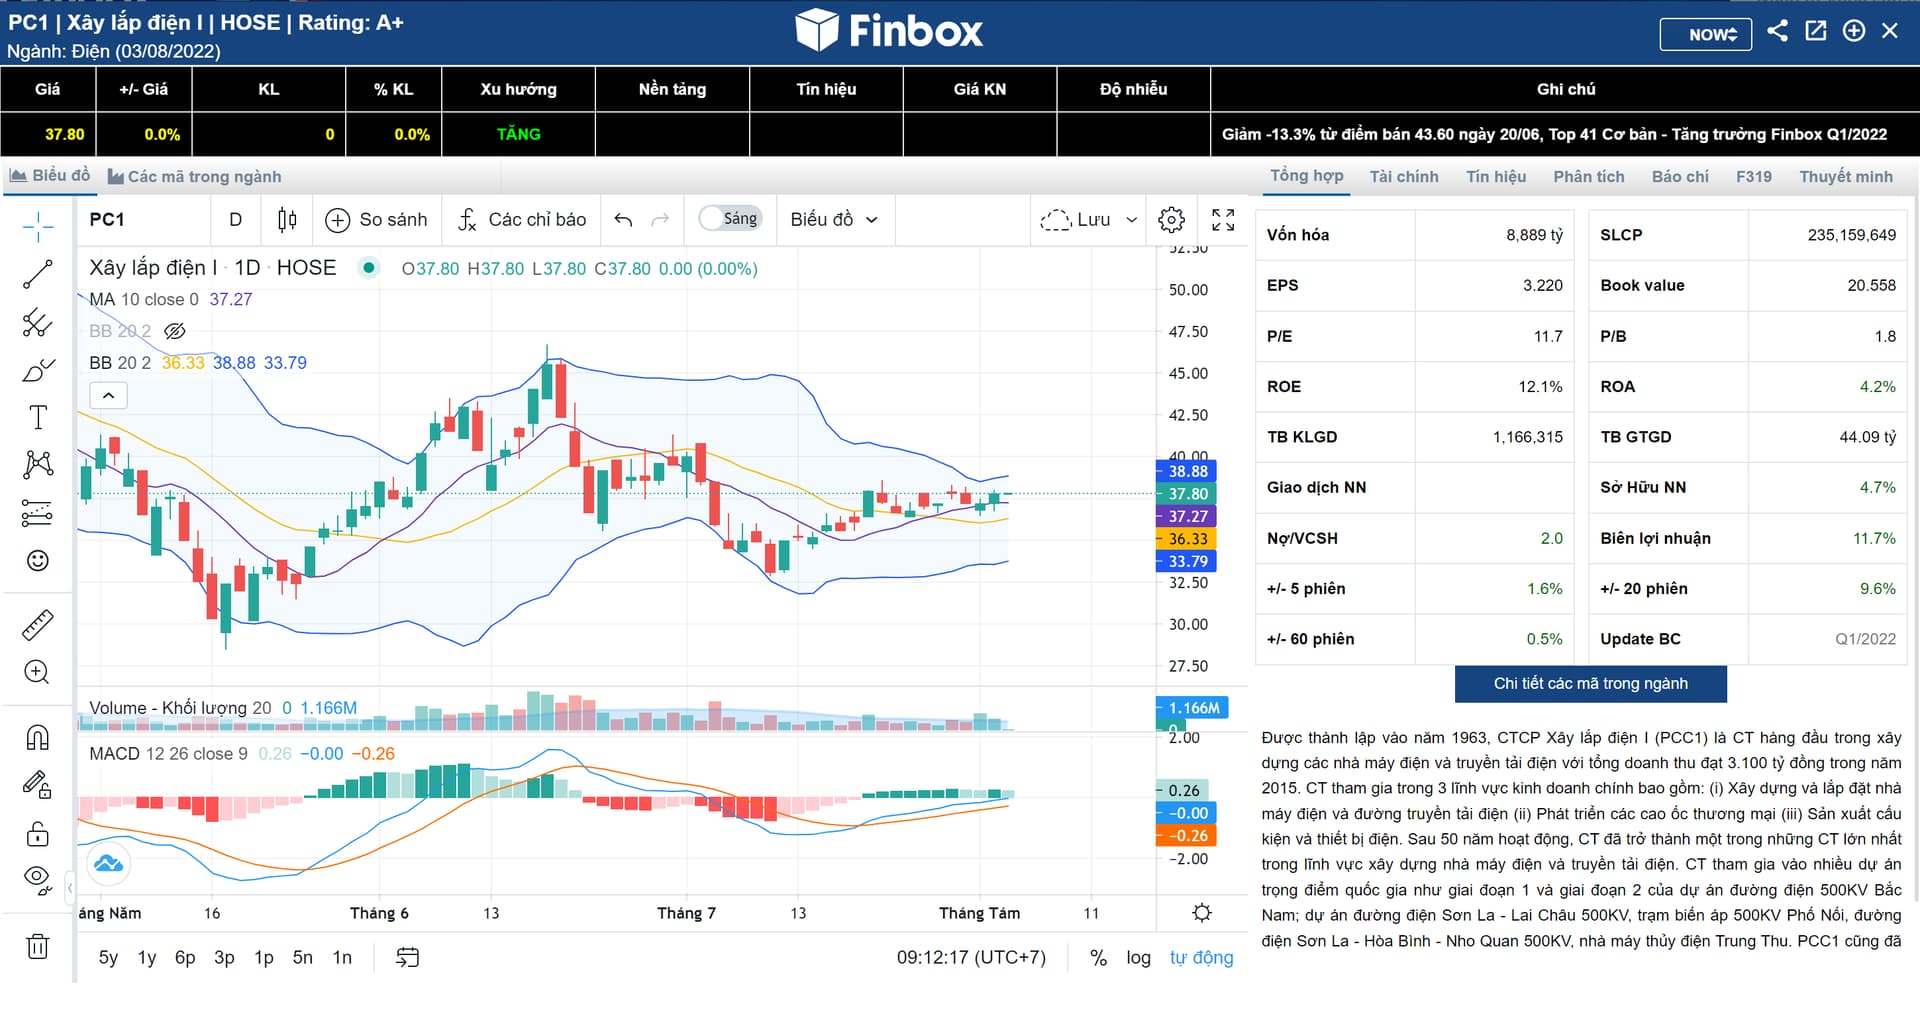
Task: Select the Tổng hợp tab
Action: (1306, 176)
